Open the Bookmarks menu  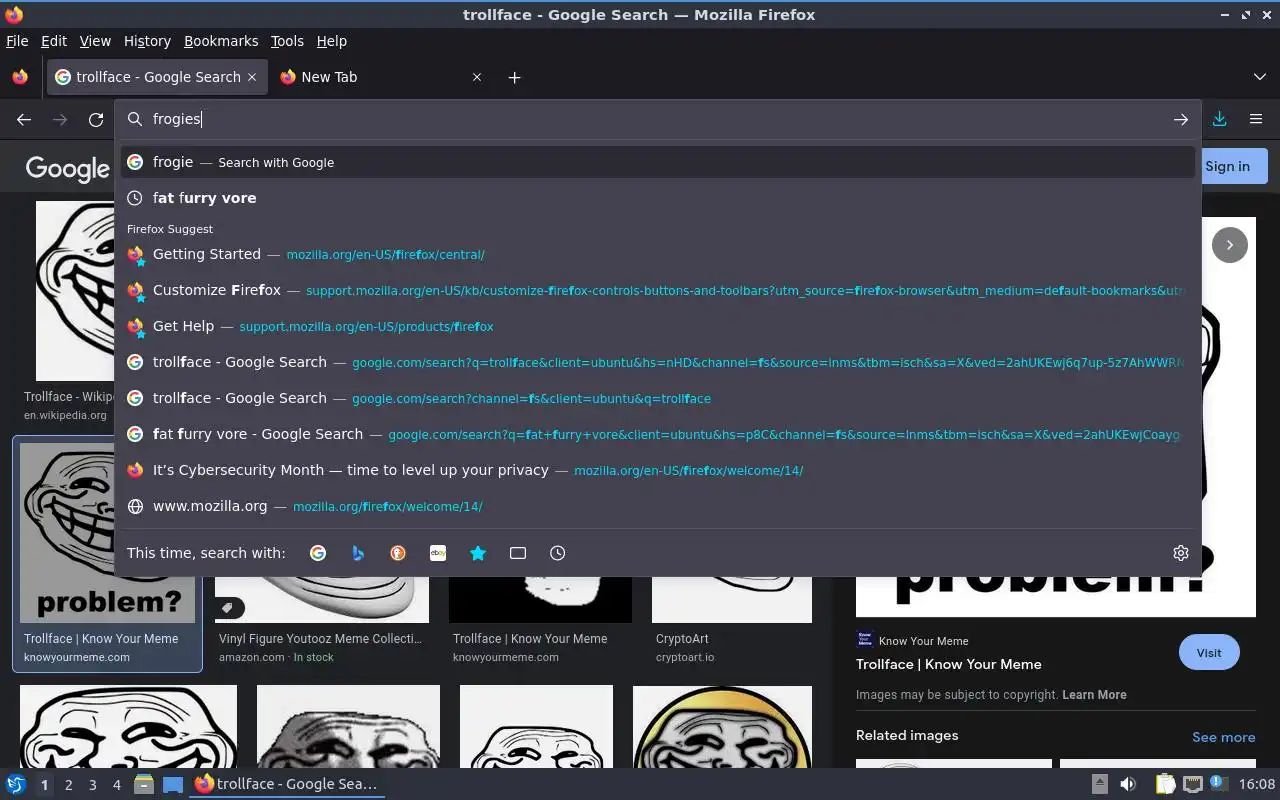(221, 41)
